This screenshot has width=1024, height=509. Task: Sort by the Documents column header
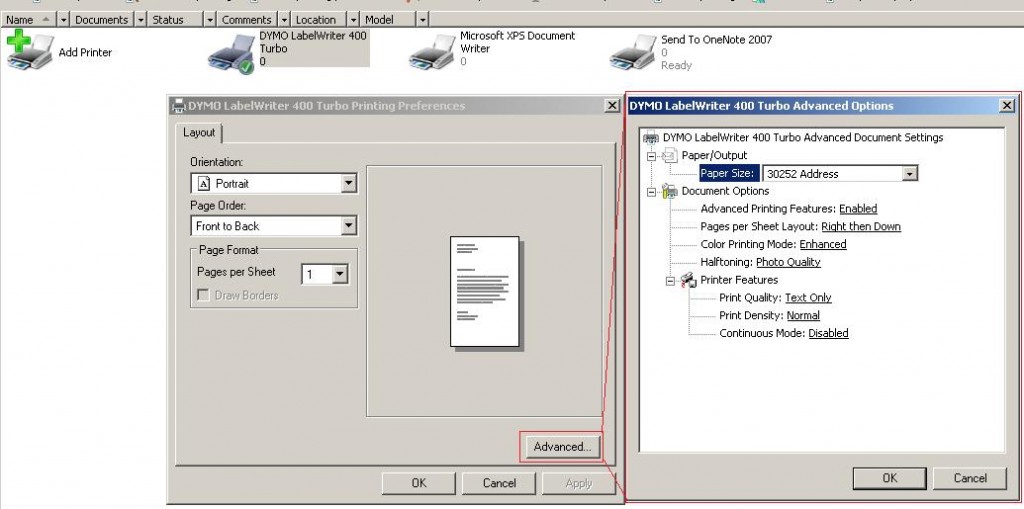tap(102, 20)
